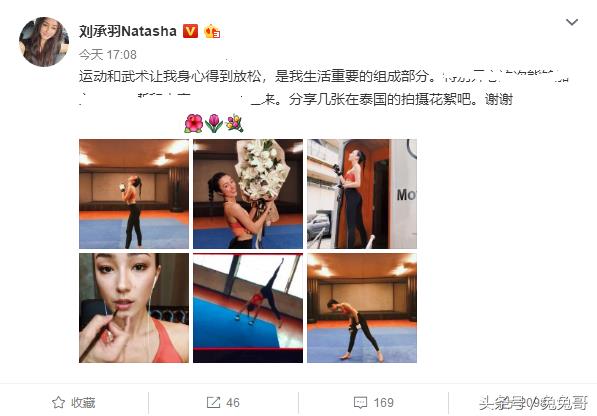Open photo beside the trailer door
The image size is (597, 416).
coord(362,194)
